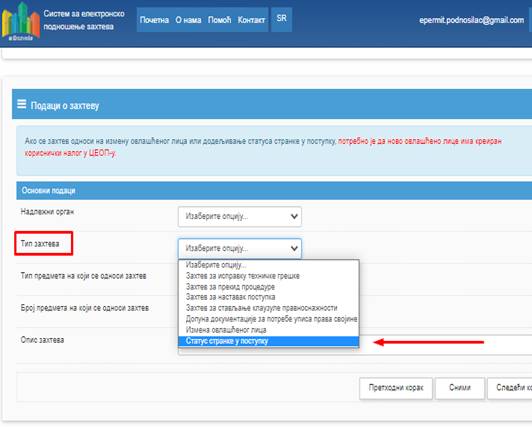Click the Следећи корак button
Screen dimensions: 532x427
pyautogui.click(x=510, y=388)
